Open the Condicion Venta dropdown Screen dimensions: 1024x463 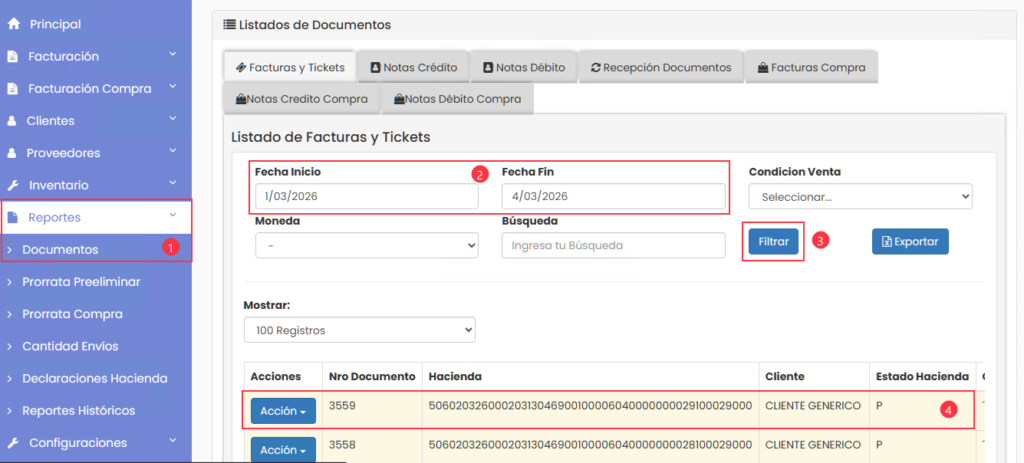point(860,197)
